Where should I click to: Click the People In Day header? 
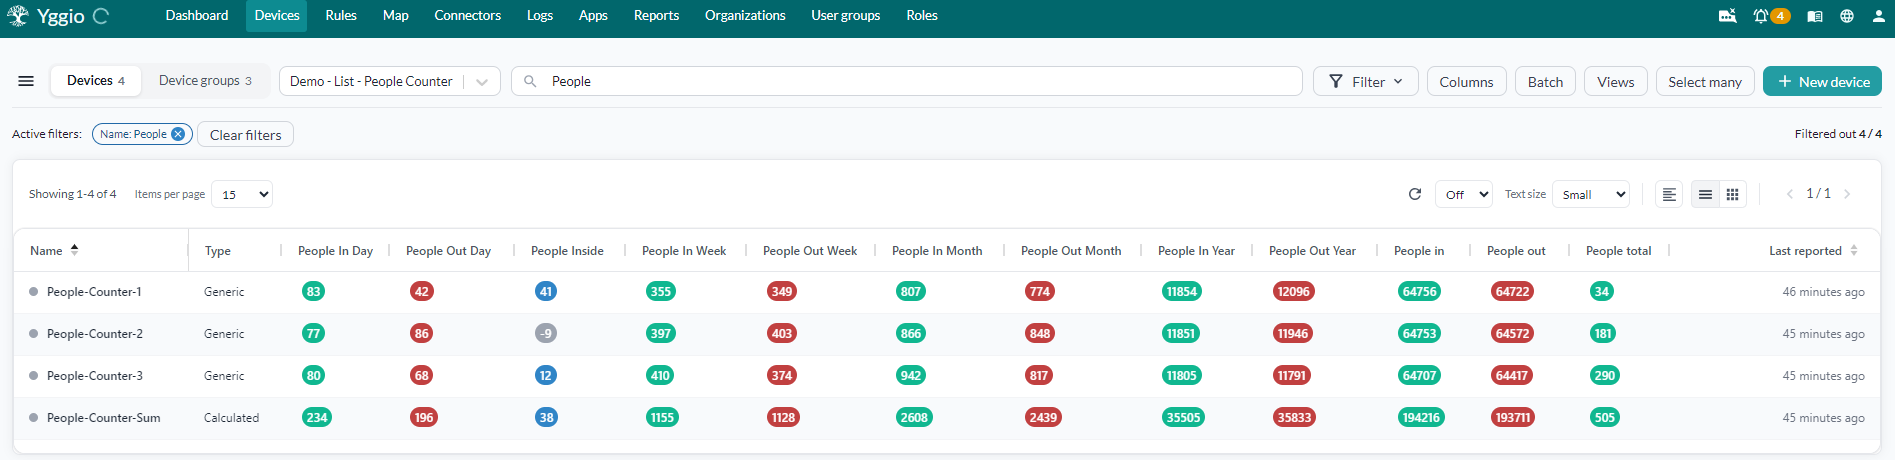(335, 251)
